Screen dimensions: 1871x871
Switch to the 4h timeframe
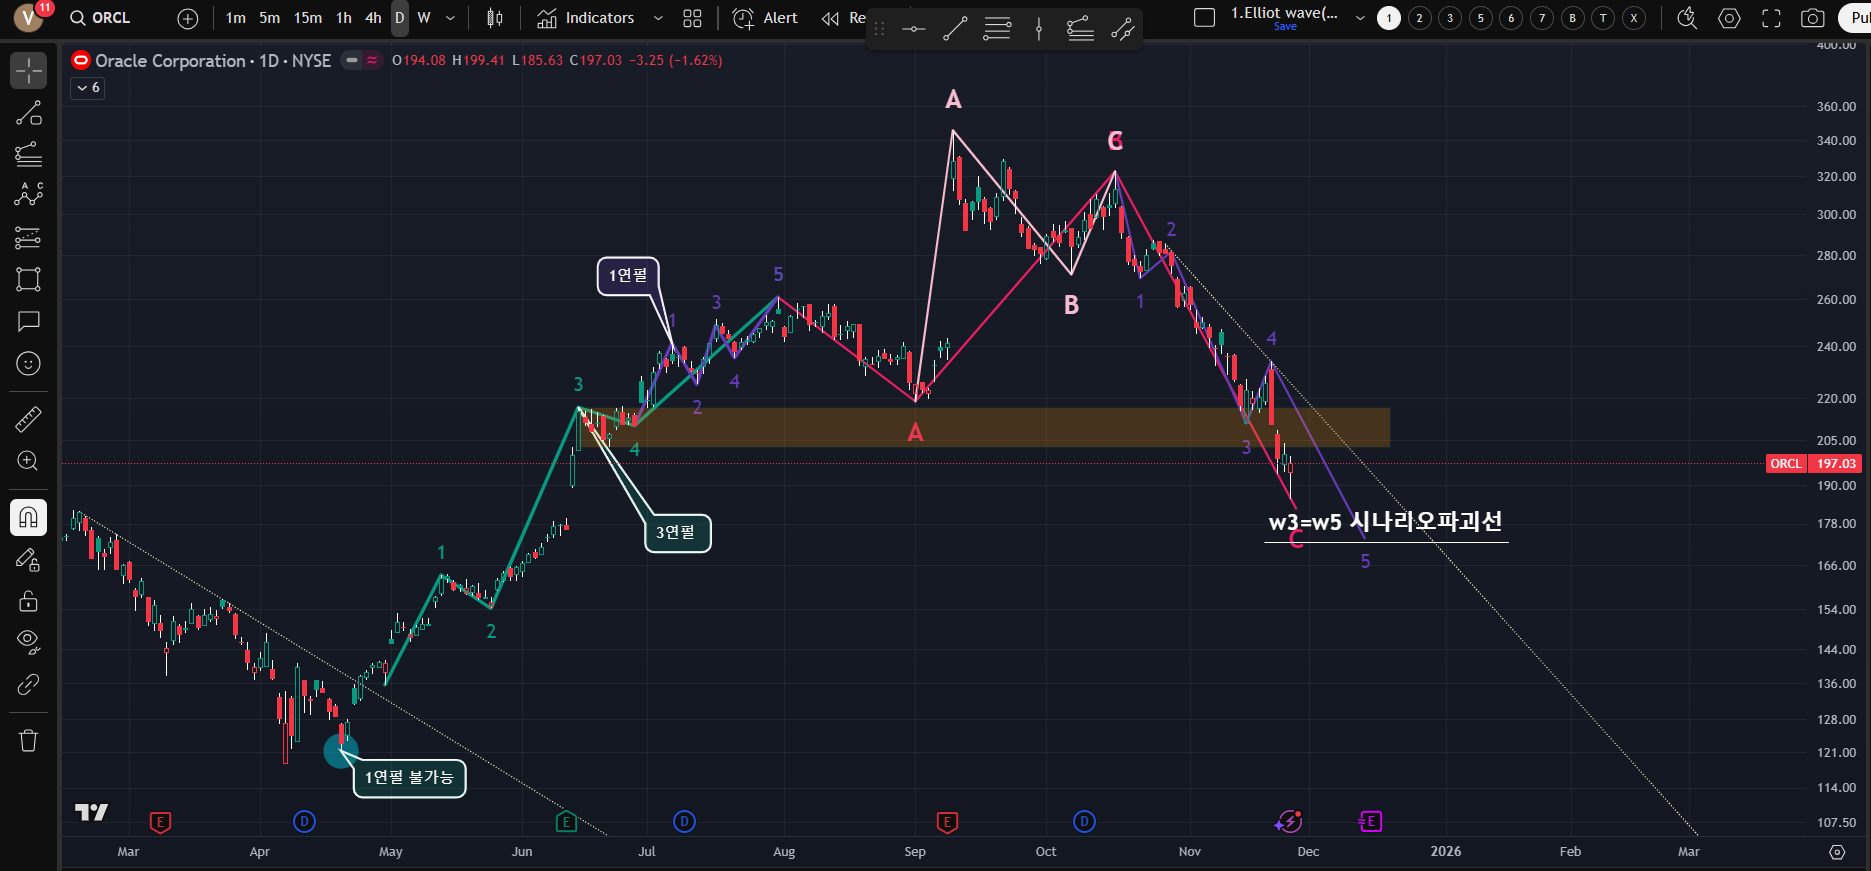(373, 18)
